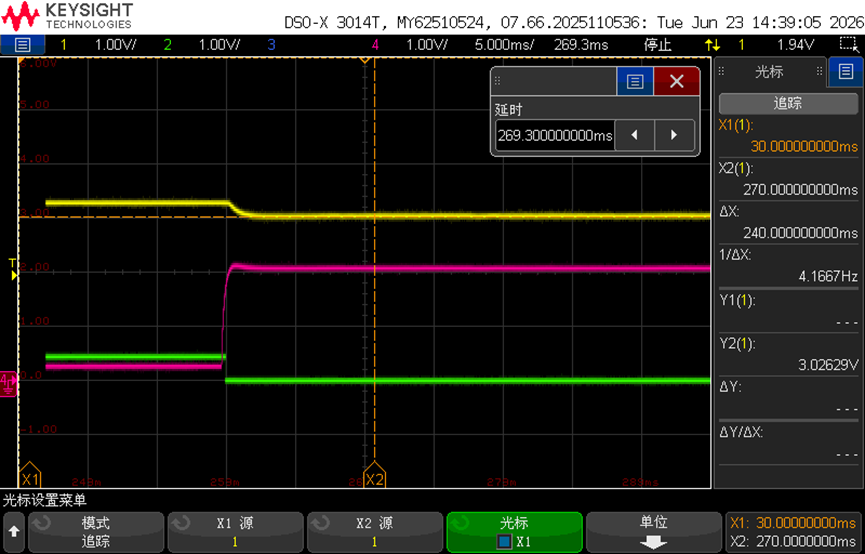Screen dimensions: 865x554
Task: Open the 模式 追踪 mode softkey
Action: pyautogui.click(x=96, y=532)
